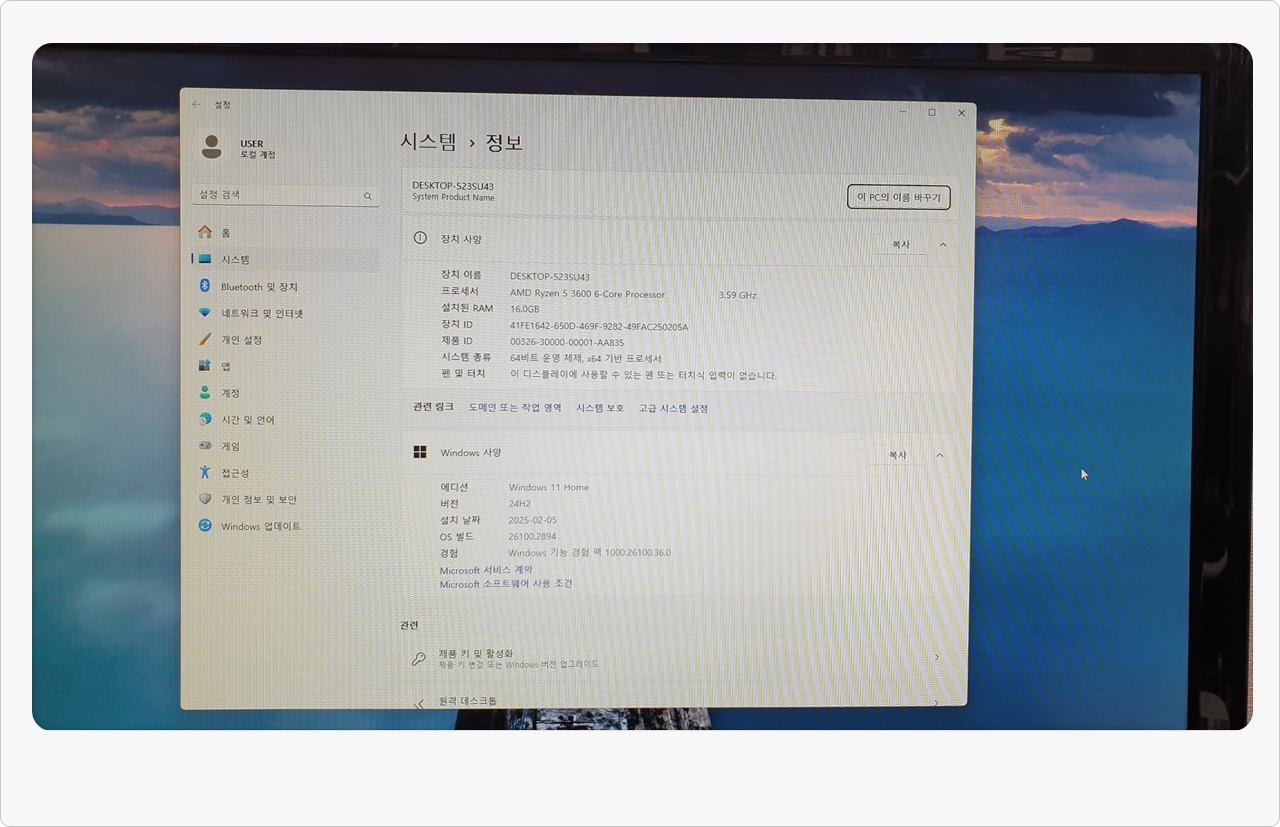
Task: Open 원격 데스크톱 chevron arrow
Action: pos(935,702)
